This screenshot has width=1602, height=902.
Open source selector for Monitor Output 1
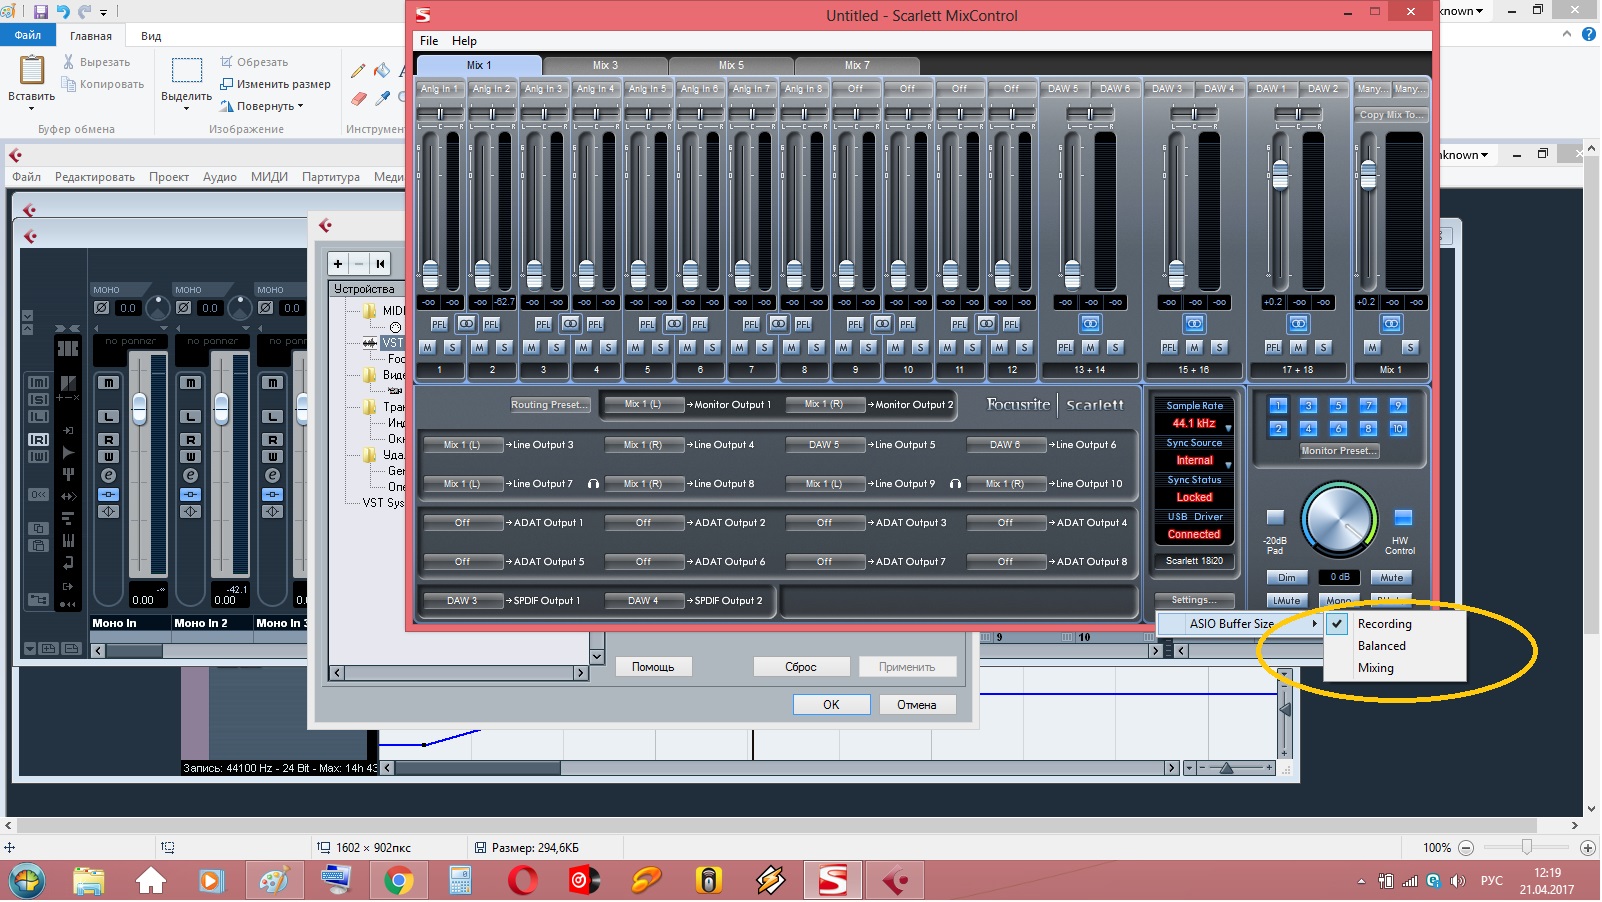[x=645, y=405]
